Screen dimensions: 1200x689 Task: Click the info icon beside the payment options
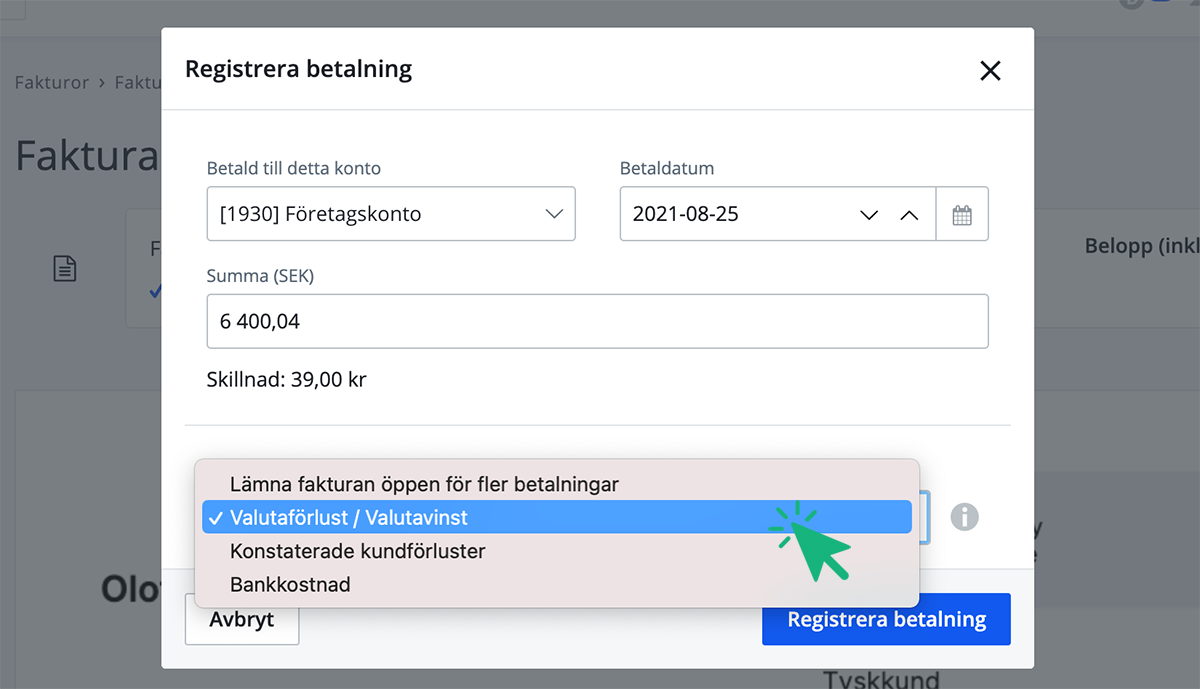click(x=965, y=517)
